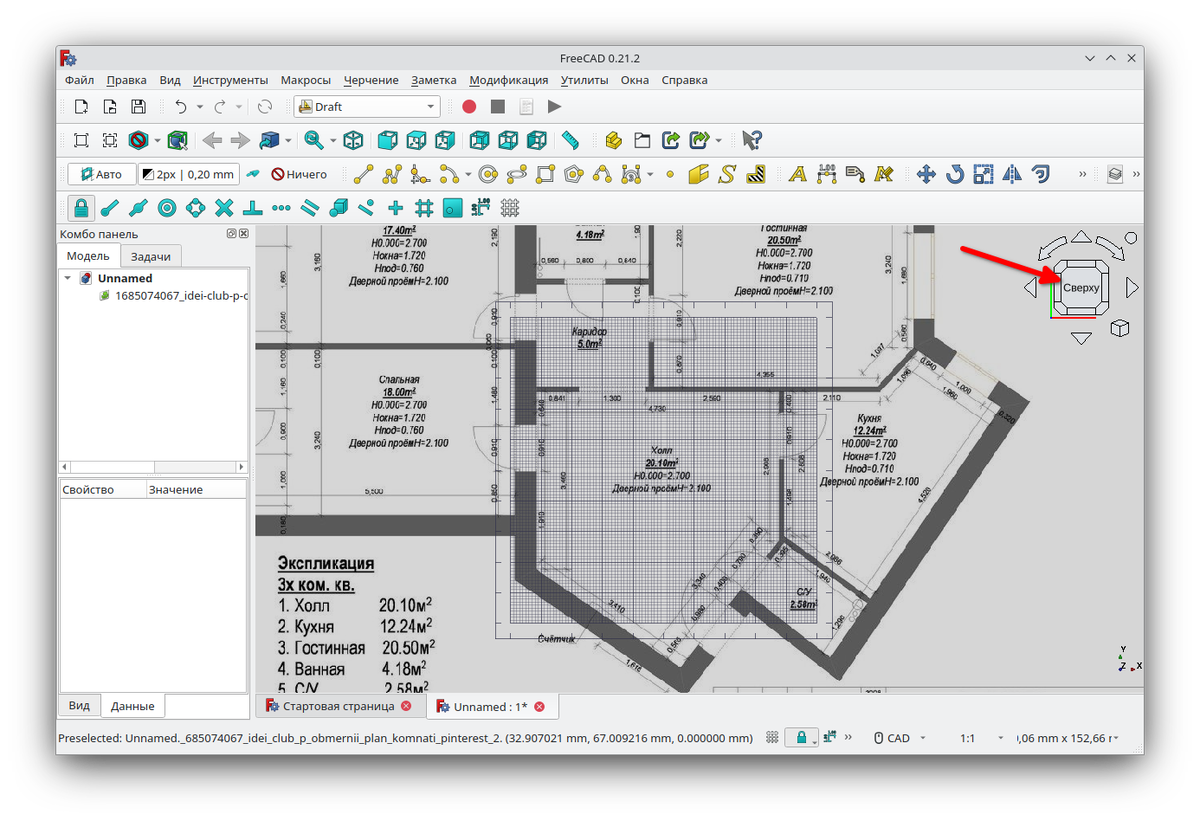
Task: Click the model tree horizontal scrollbar
Action: pyautogui.click(x=153, y=467)
